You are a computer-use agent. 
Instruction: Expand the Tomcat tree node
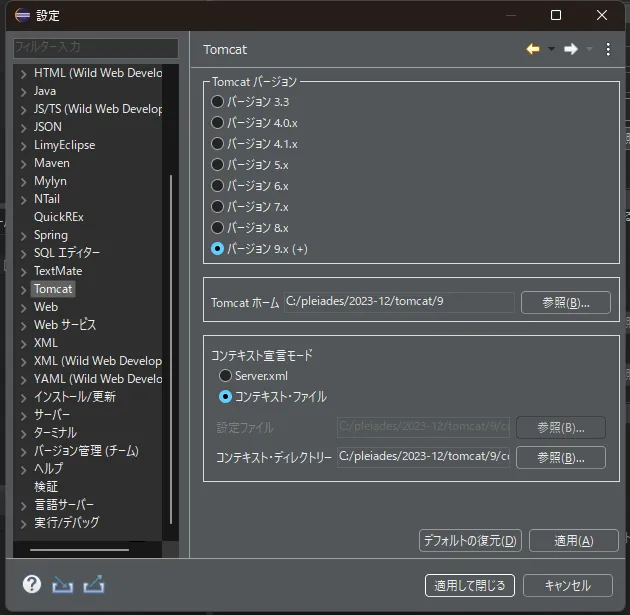point(24,290)
